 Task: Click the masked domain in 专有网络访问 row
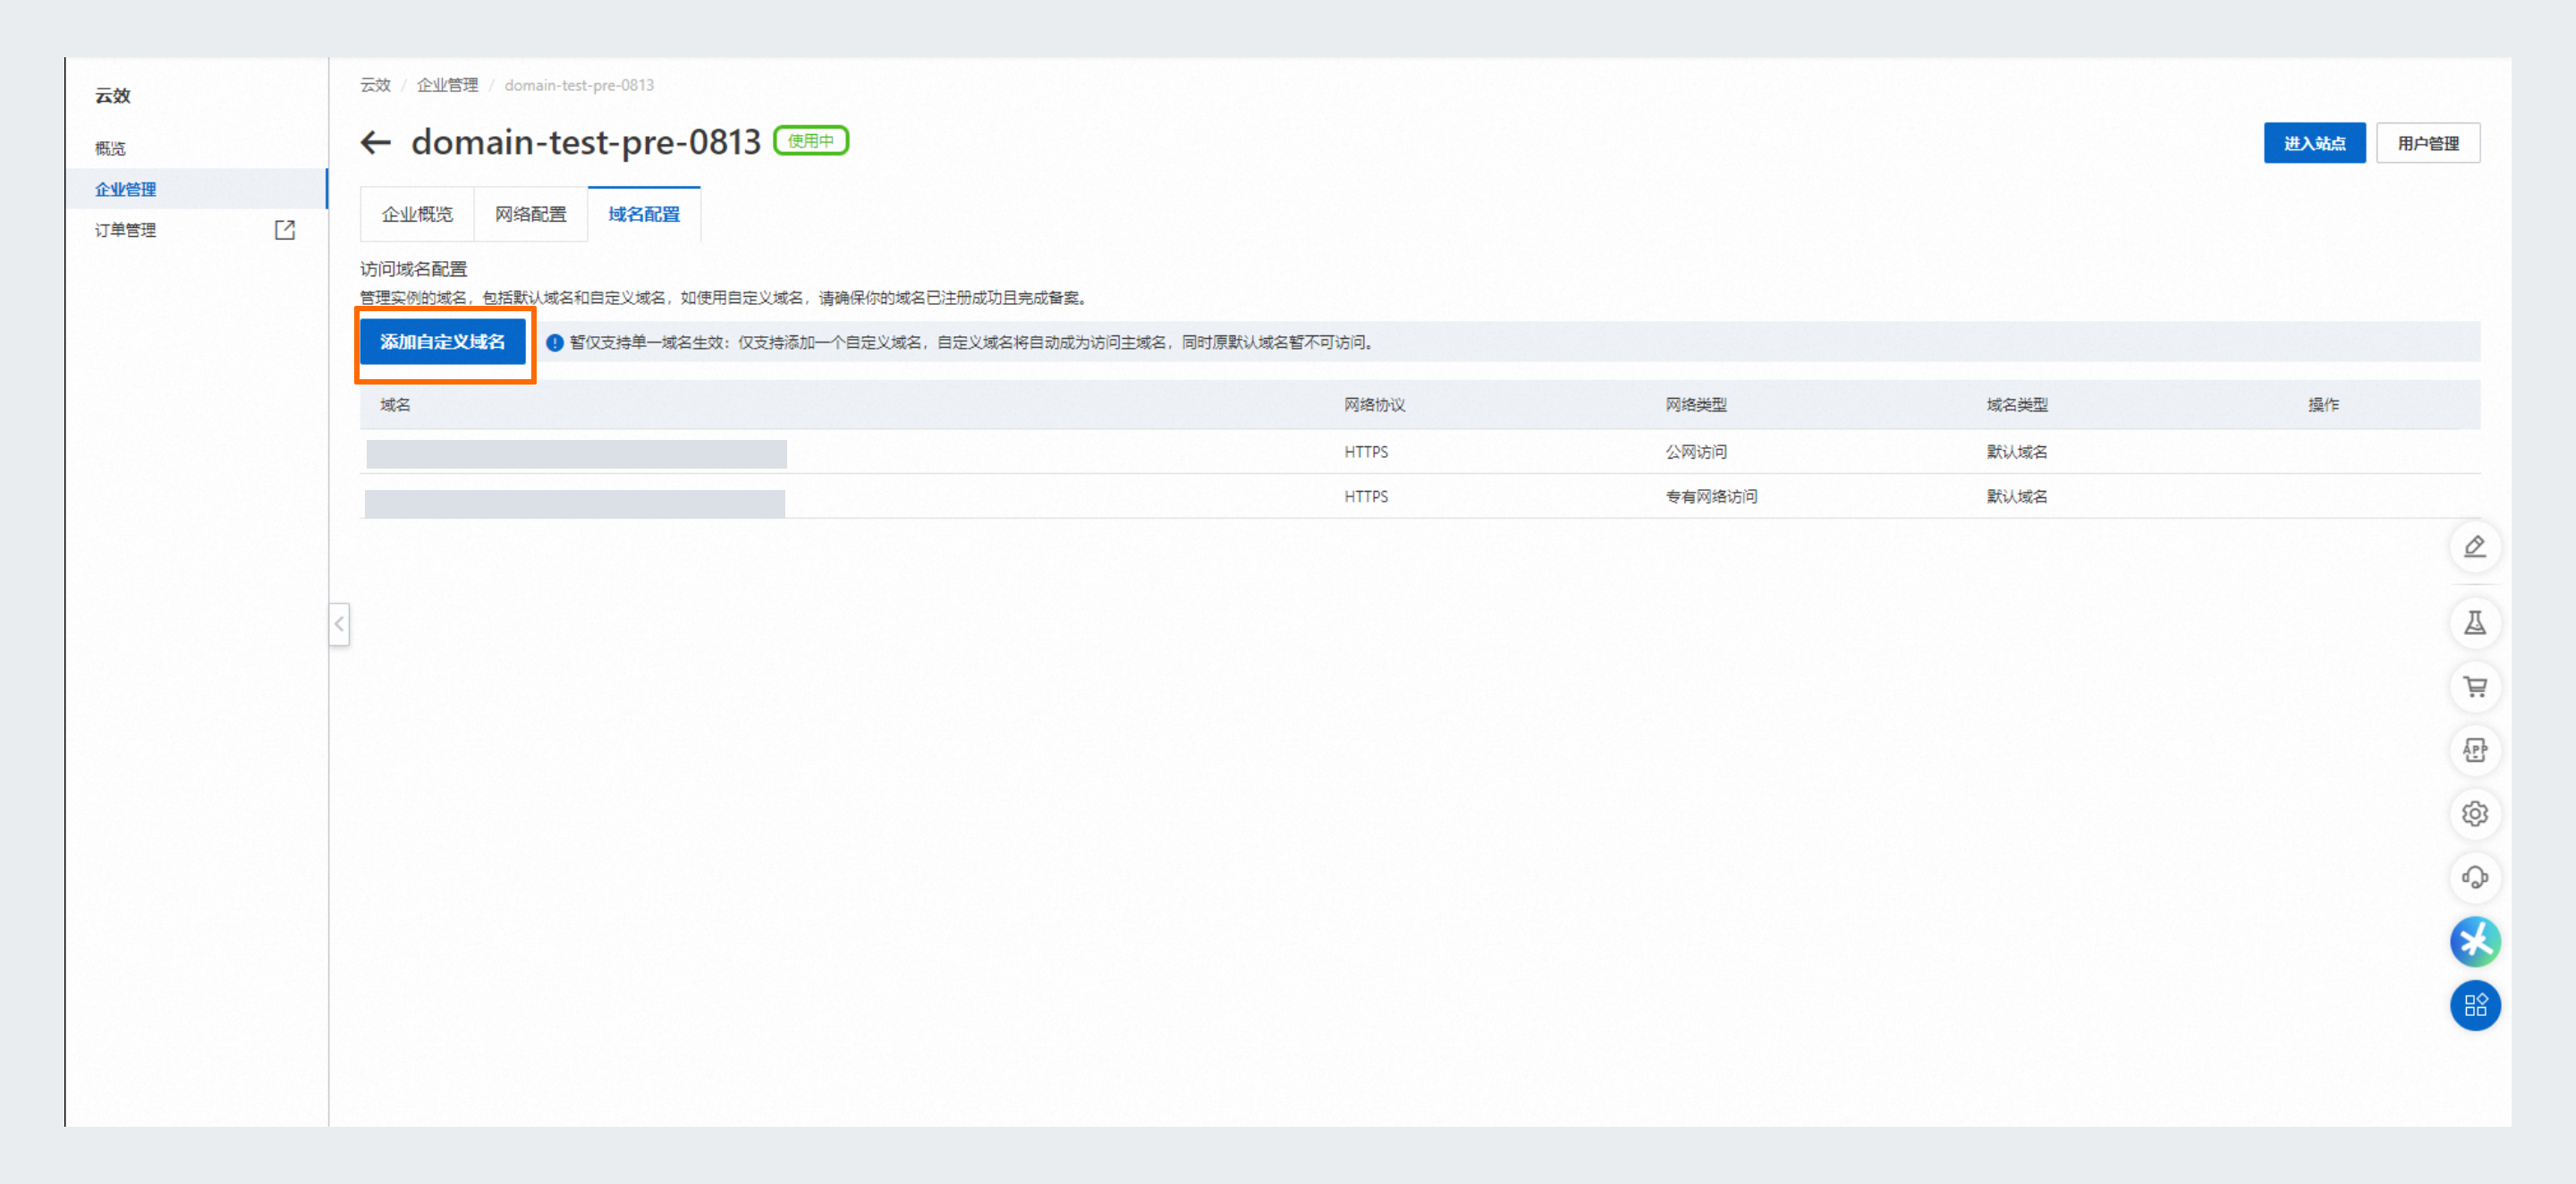(575, 504)
